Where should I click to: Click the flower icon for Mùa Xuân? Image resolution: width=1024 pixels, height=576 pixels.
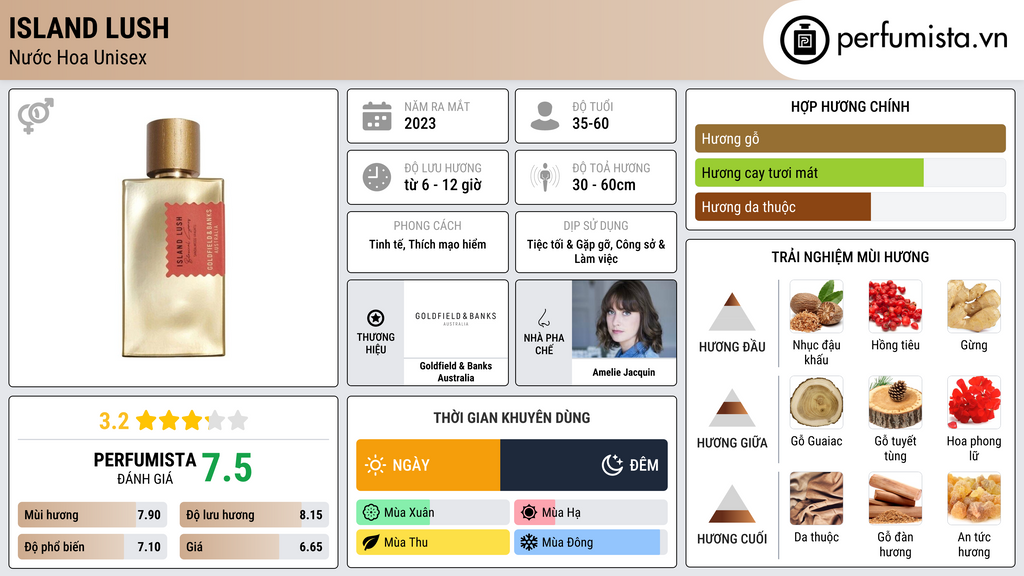tap(371, 513)
